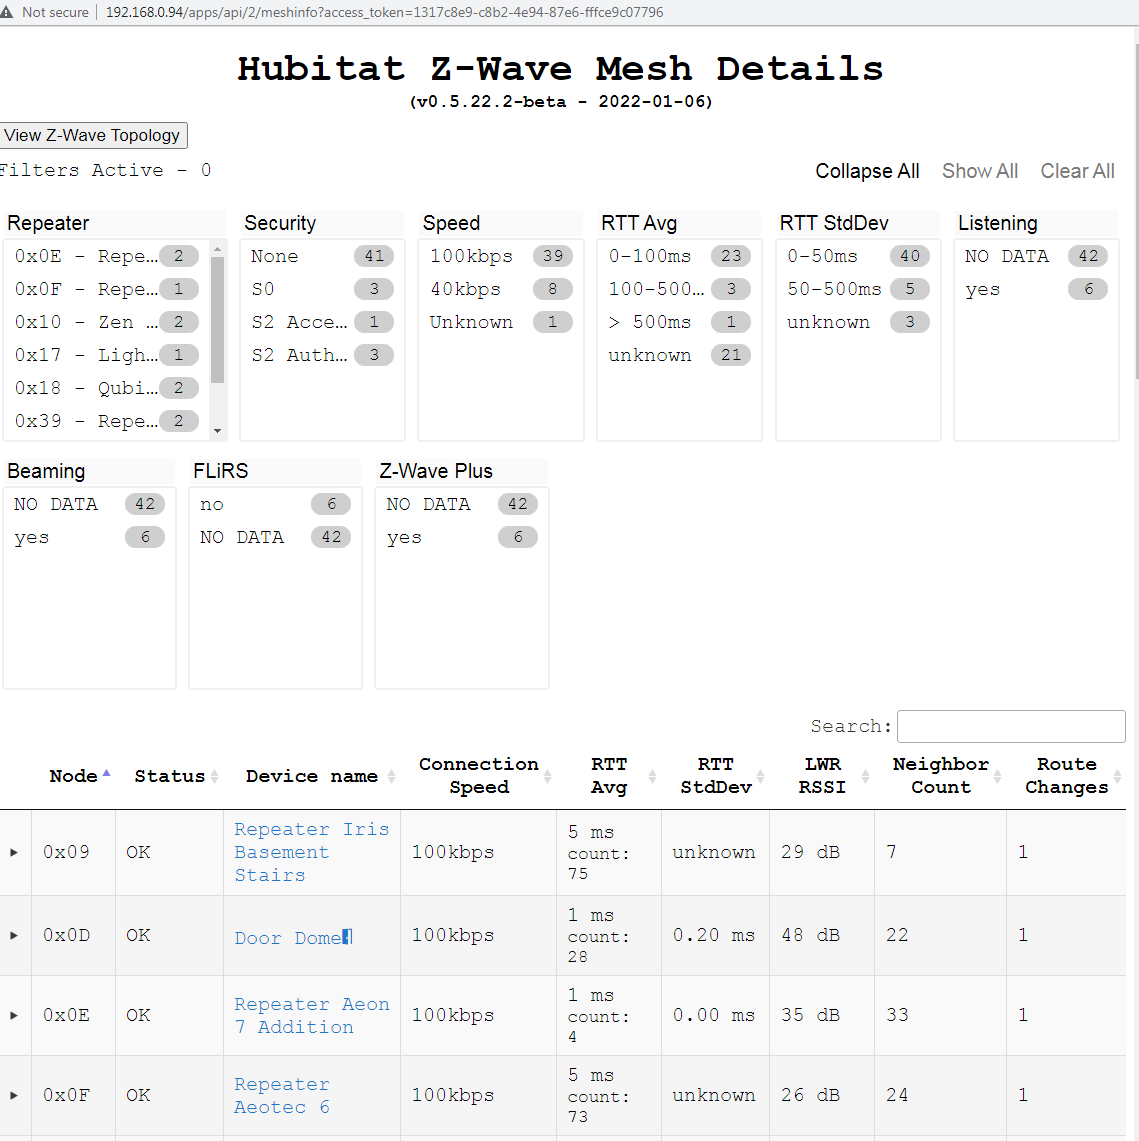Filter Beaming by NO DATA
1139x1141 pixels.
(x=90, y=504)
